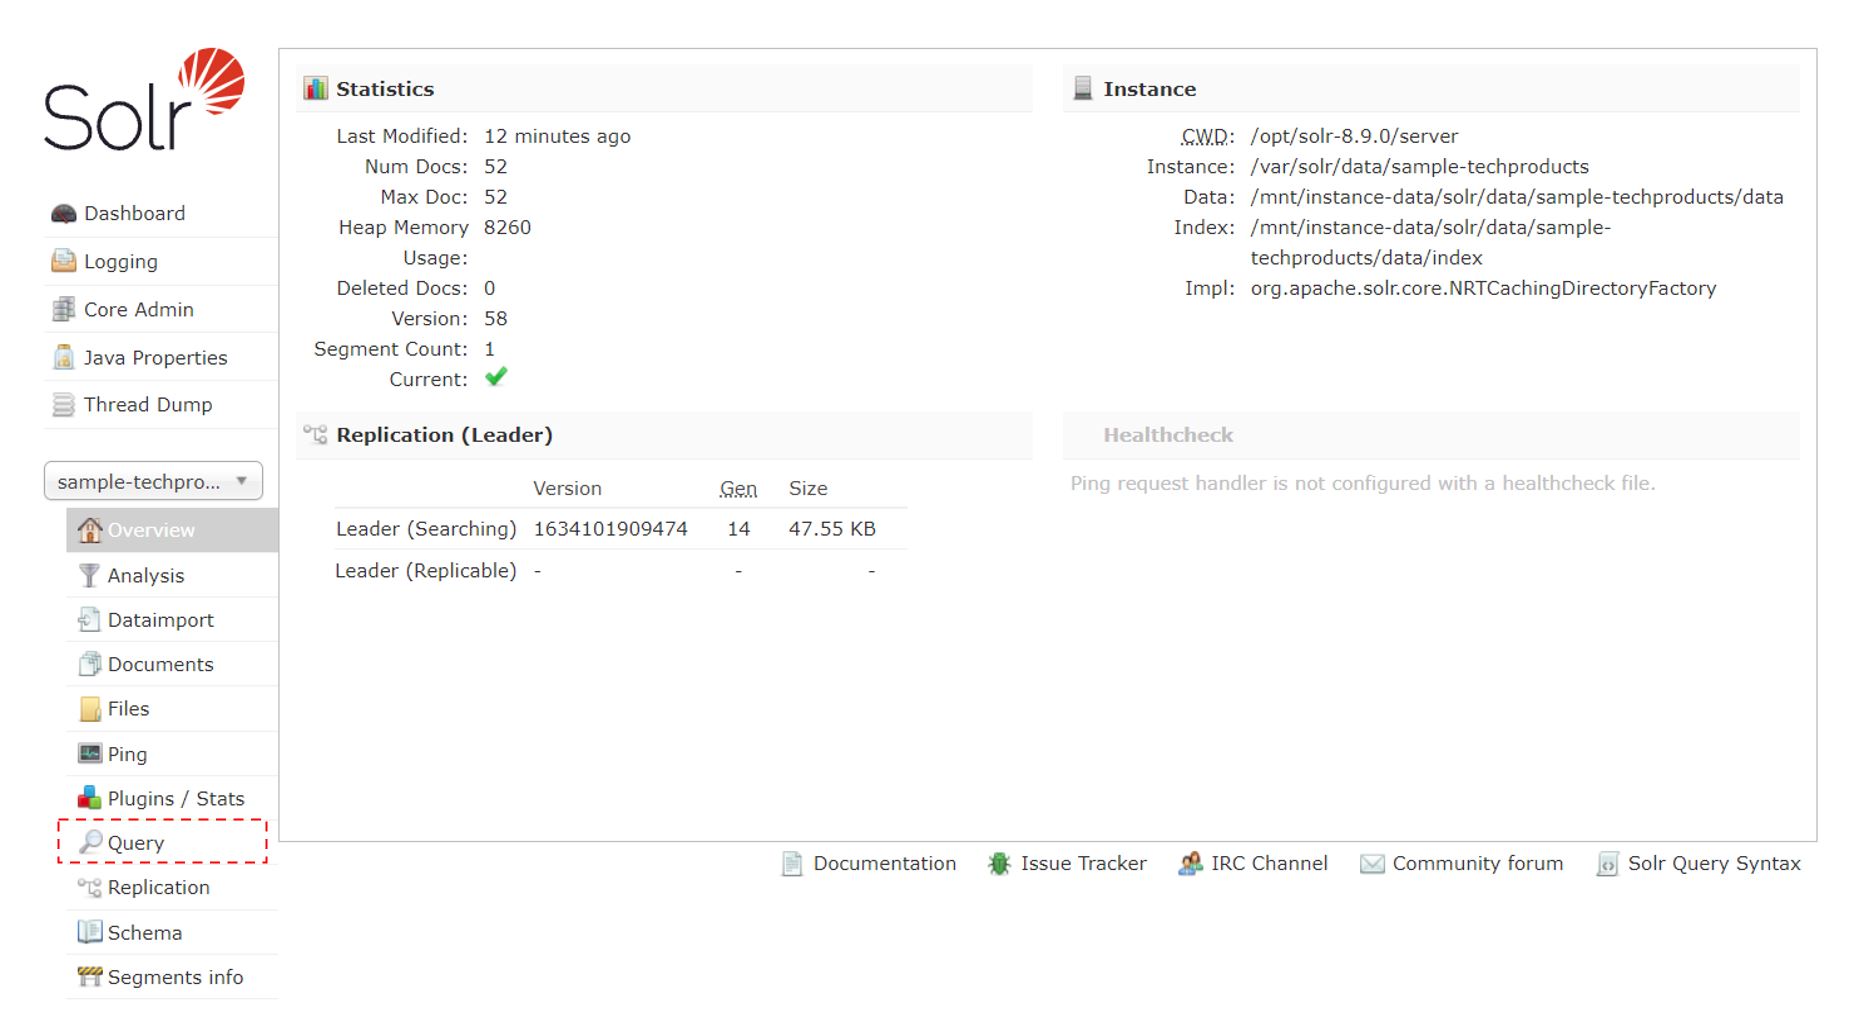
Task: Click the Dataimport page icon
Action: click(90, 620)
